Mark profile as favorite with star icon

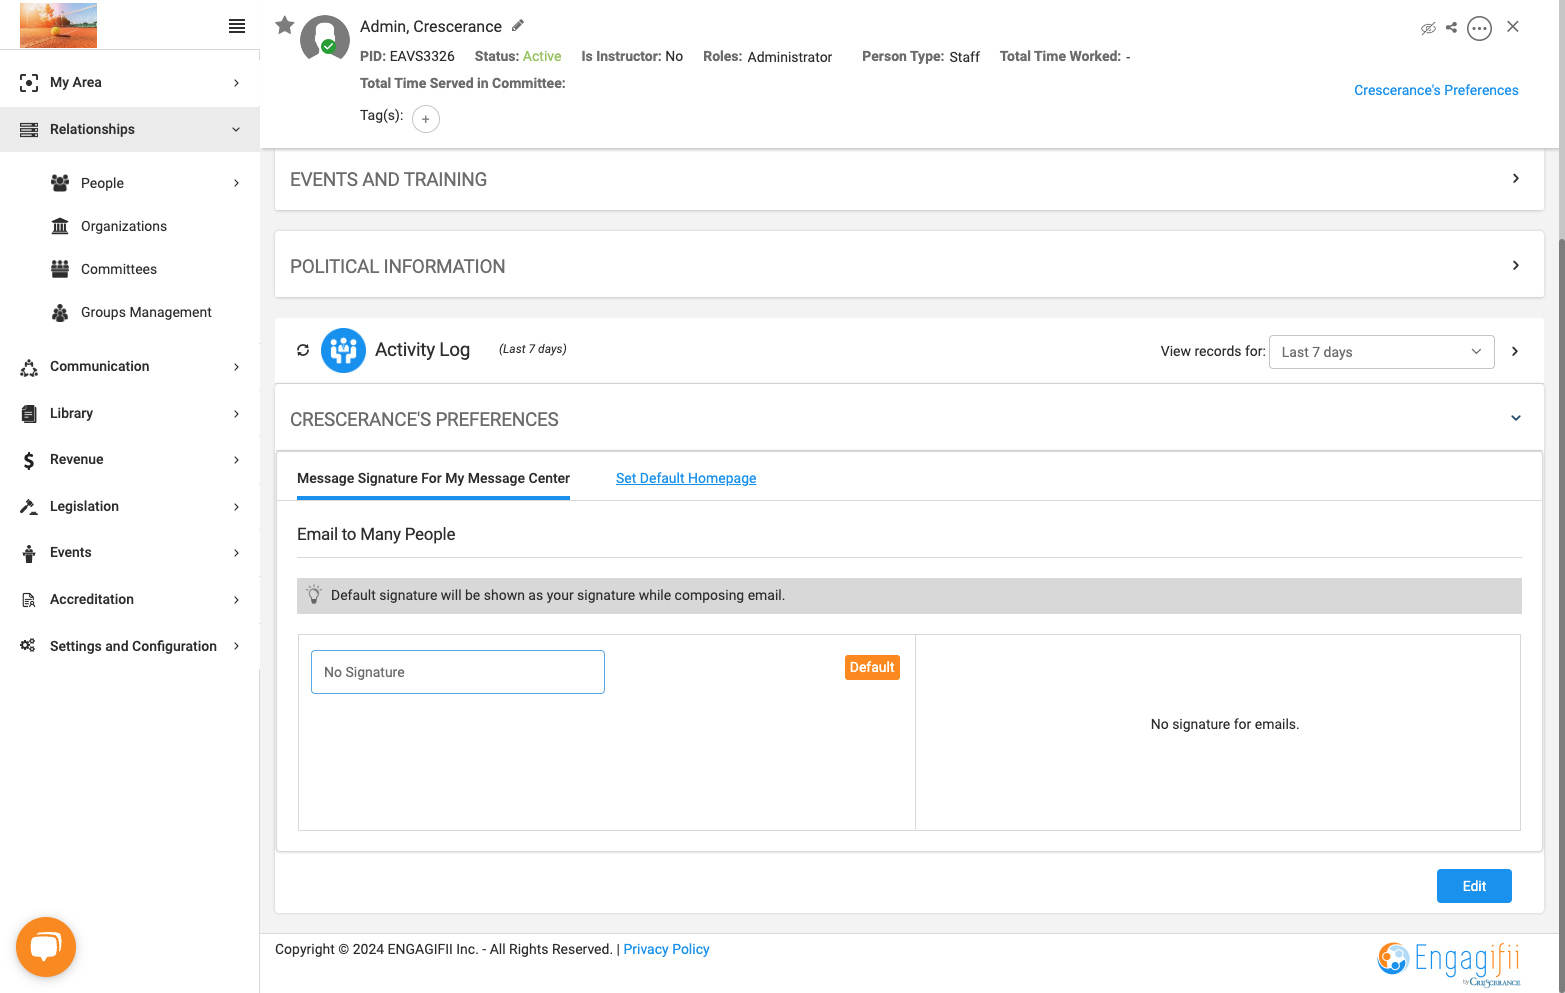point(285,25)
